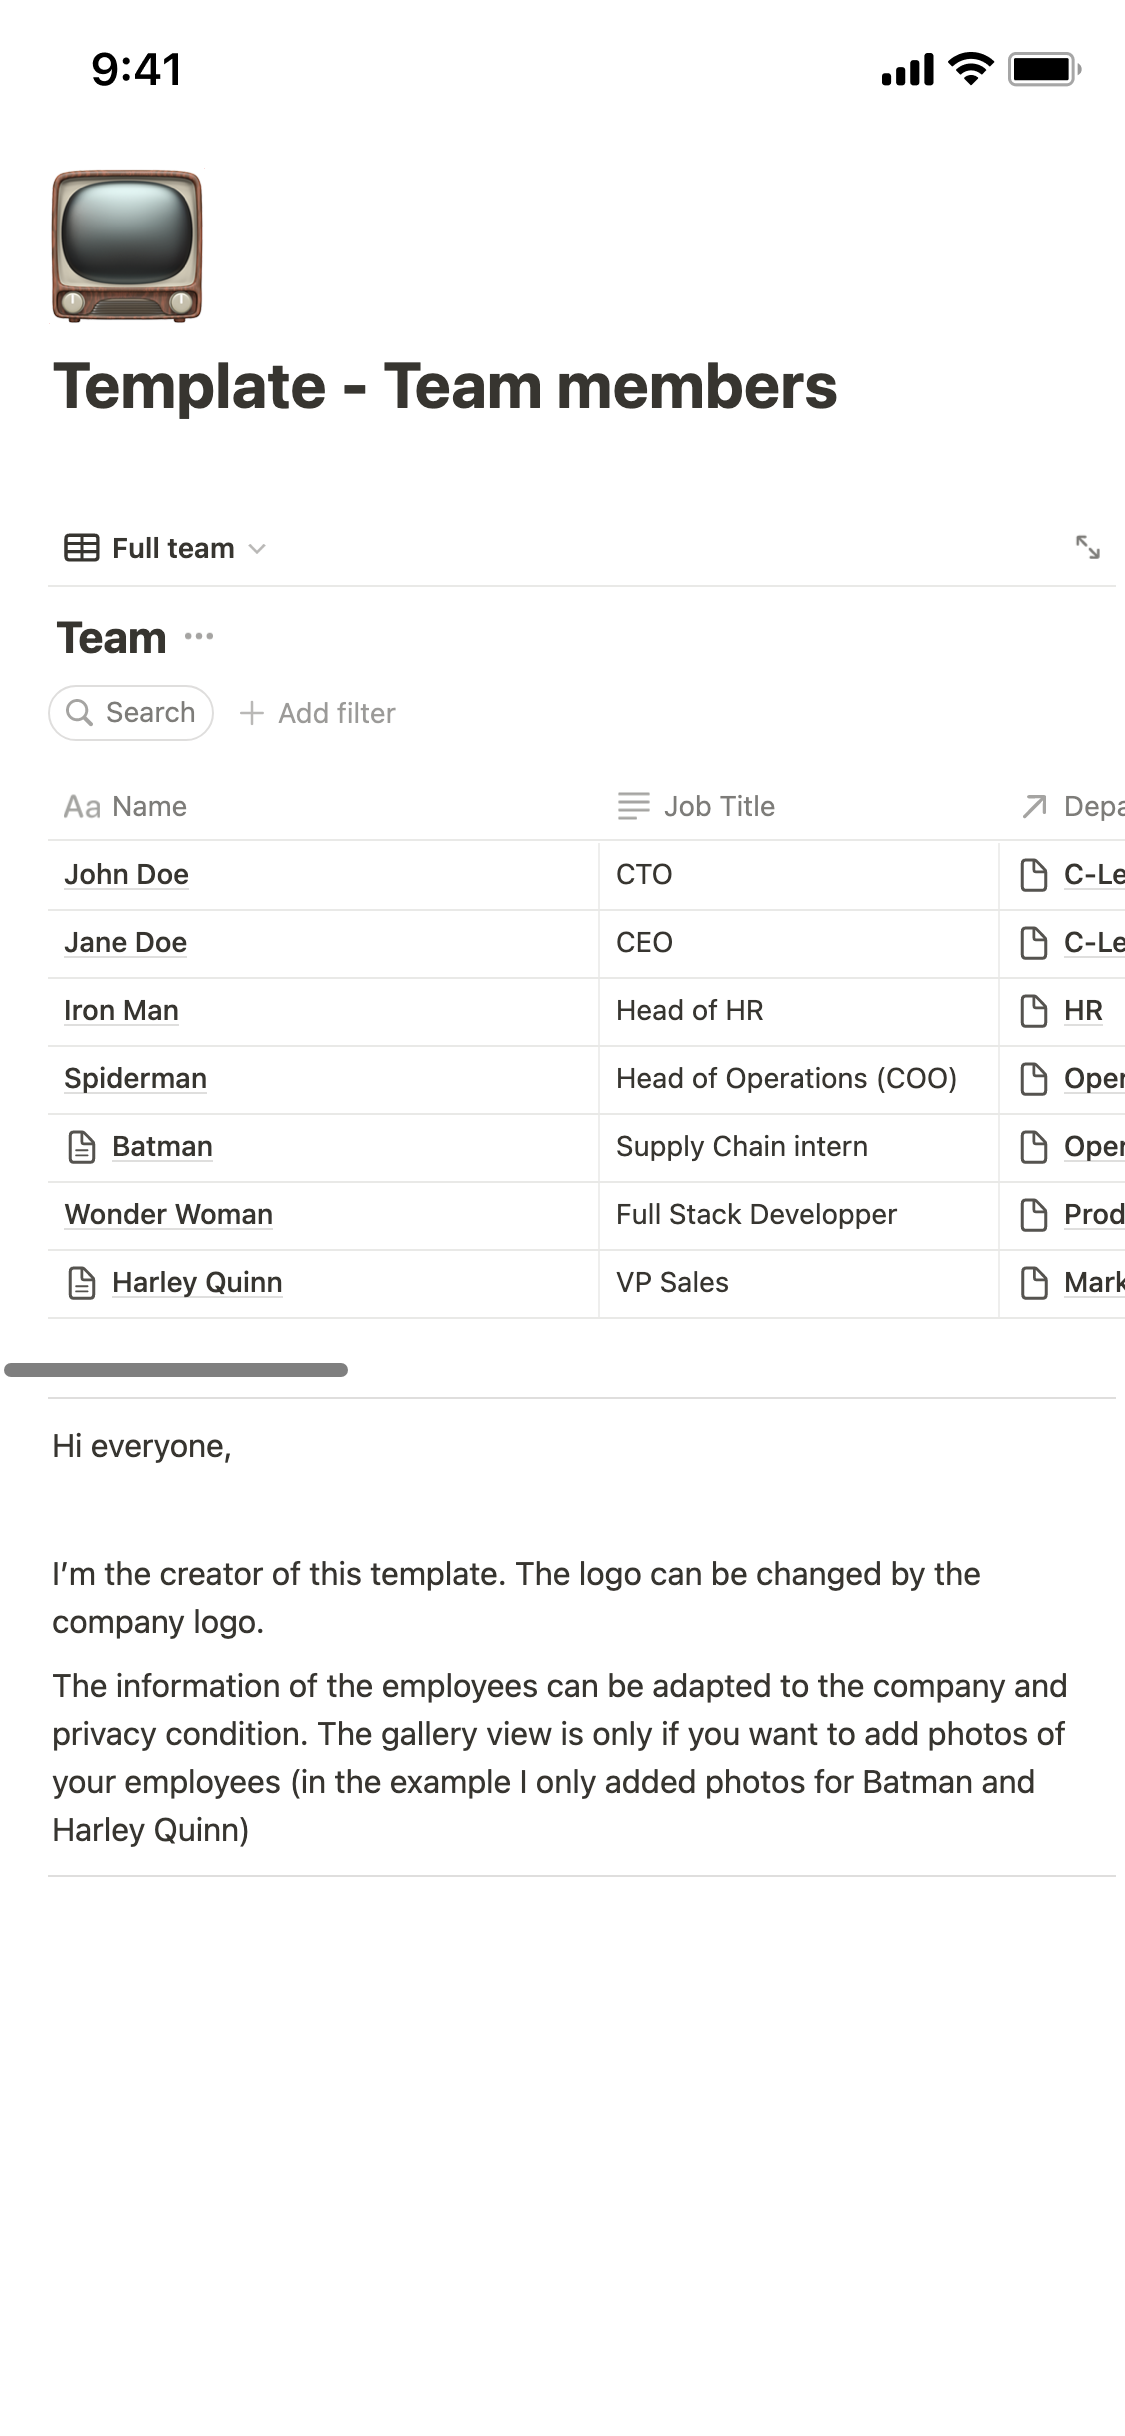
Task: Click the page icon beside Batman
Action: pos(82,1147)
